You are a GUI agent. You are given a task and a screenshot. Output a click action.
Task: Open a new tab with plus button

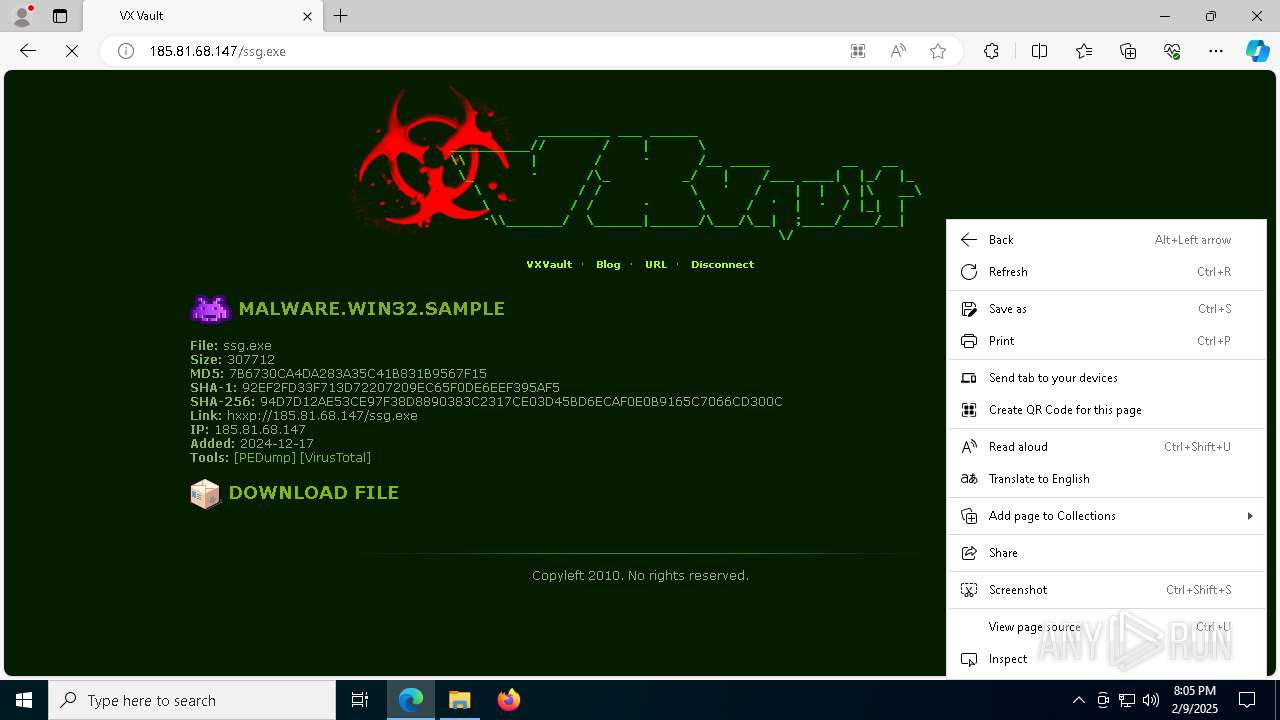341,16
